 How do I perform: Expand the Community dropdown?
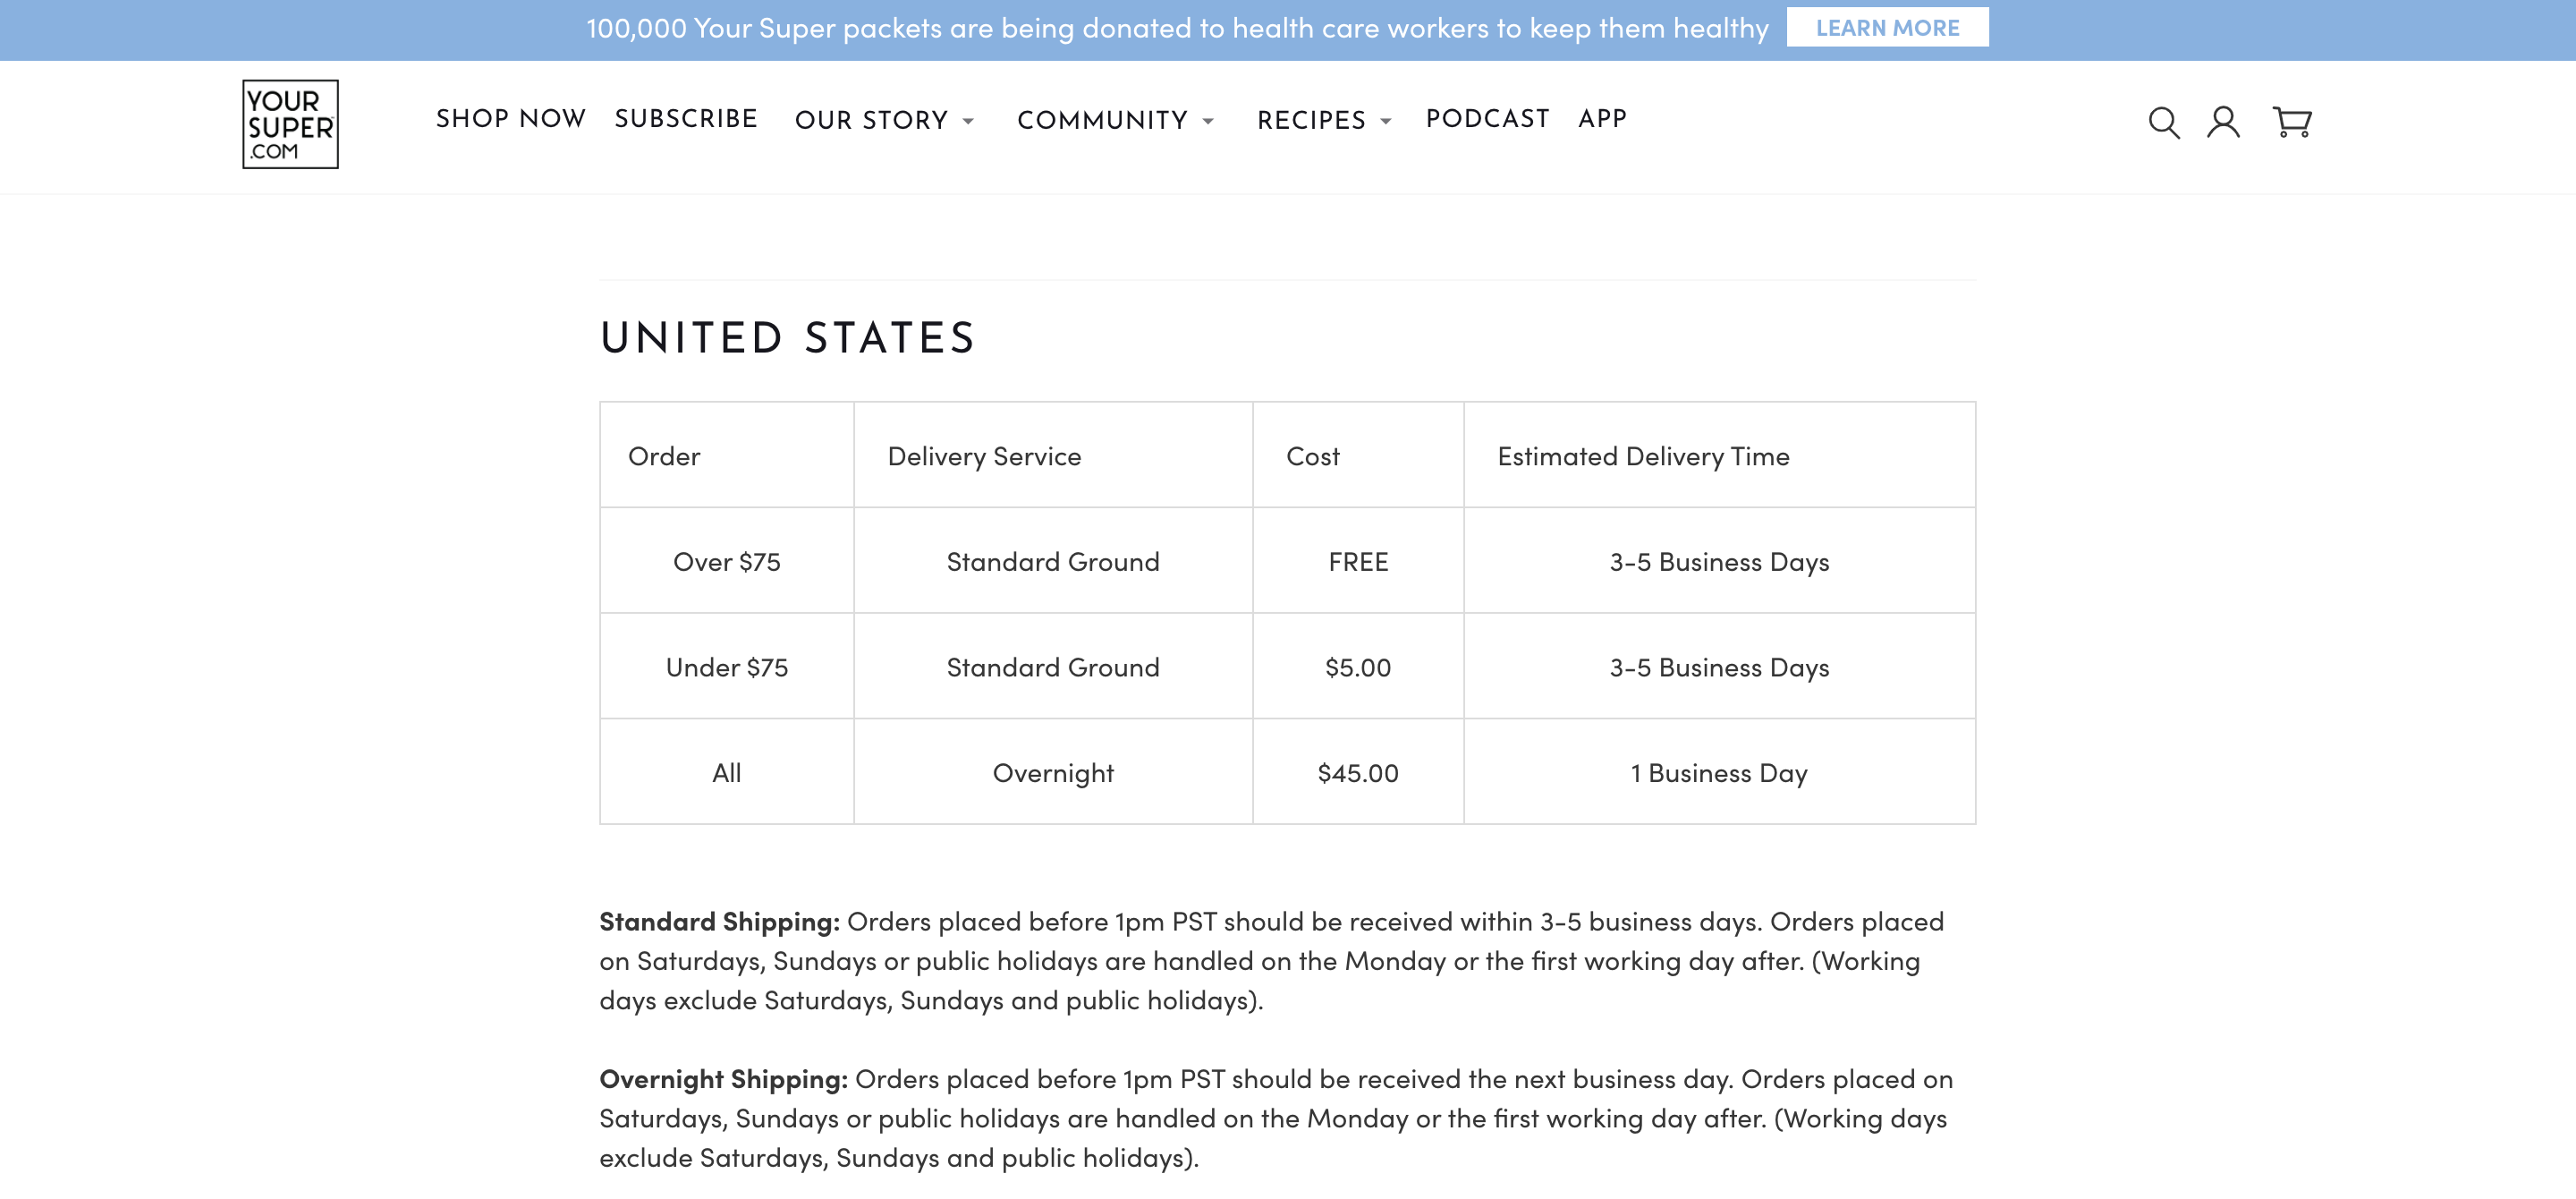(x=1115, y=120)
